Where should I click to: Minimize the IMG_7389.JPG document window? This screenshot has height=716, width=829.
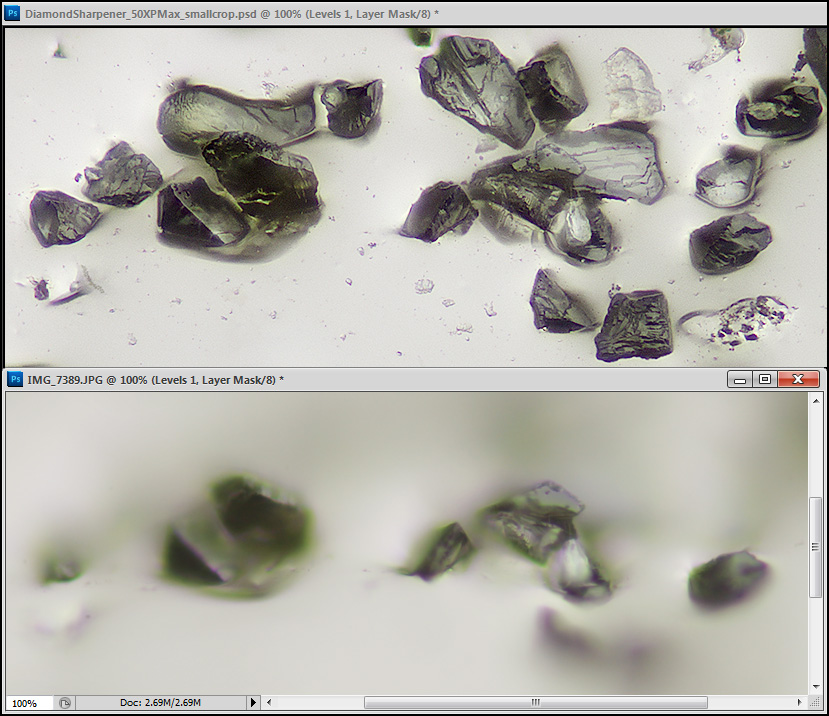[x=740, y=379]
